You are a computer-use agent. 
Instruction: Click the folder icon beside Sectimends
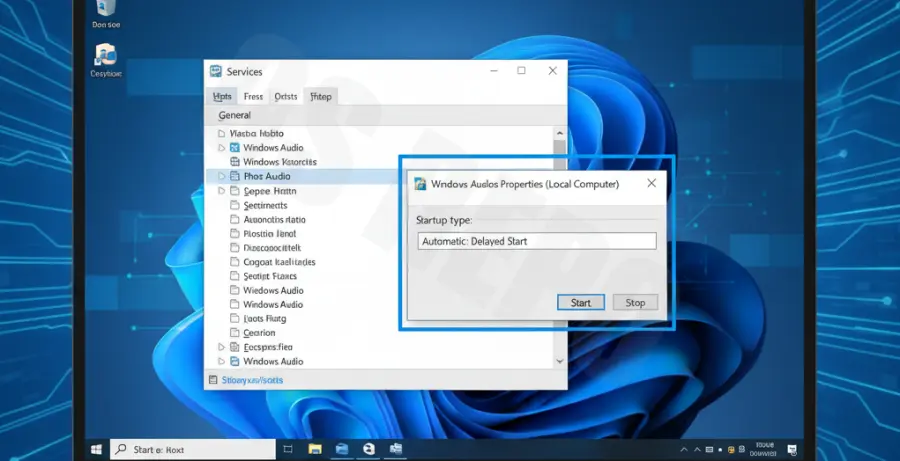(x=234, y=205)
